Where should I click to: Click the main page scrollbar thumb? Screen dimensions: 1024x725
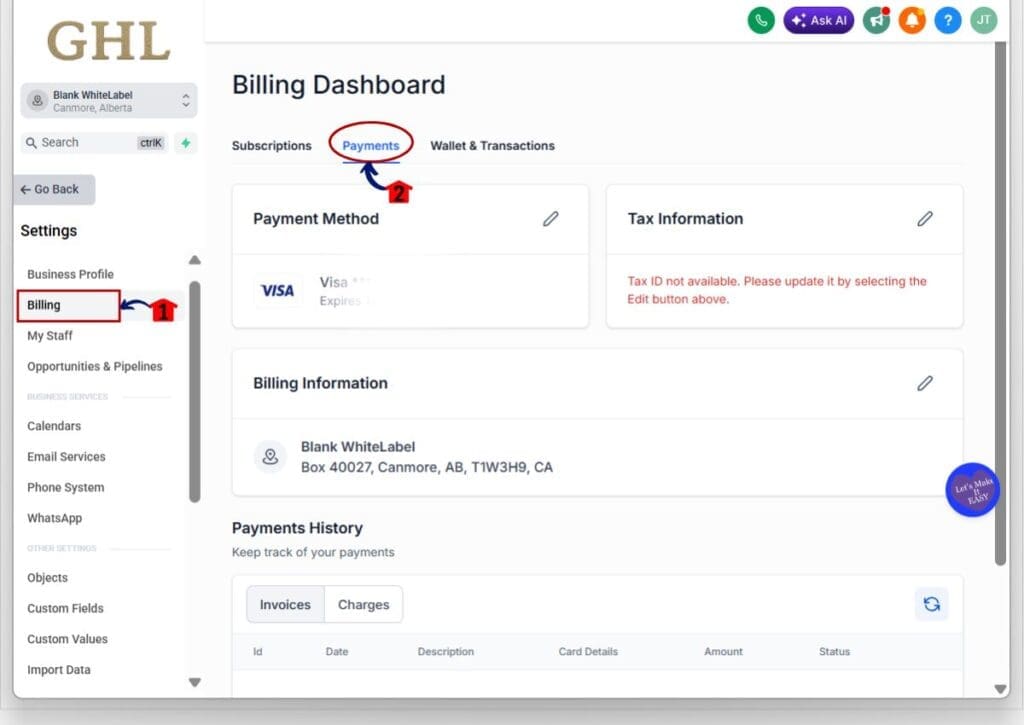[1000, 304]
